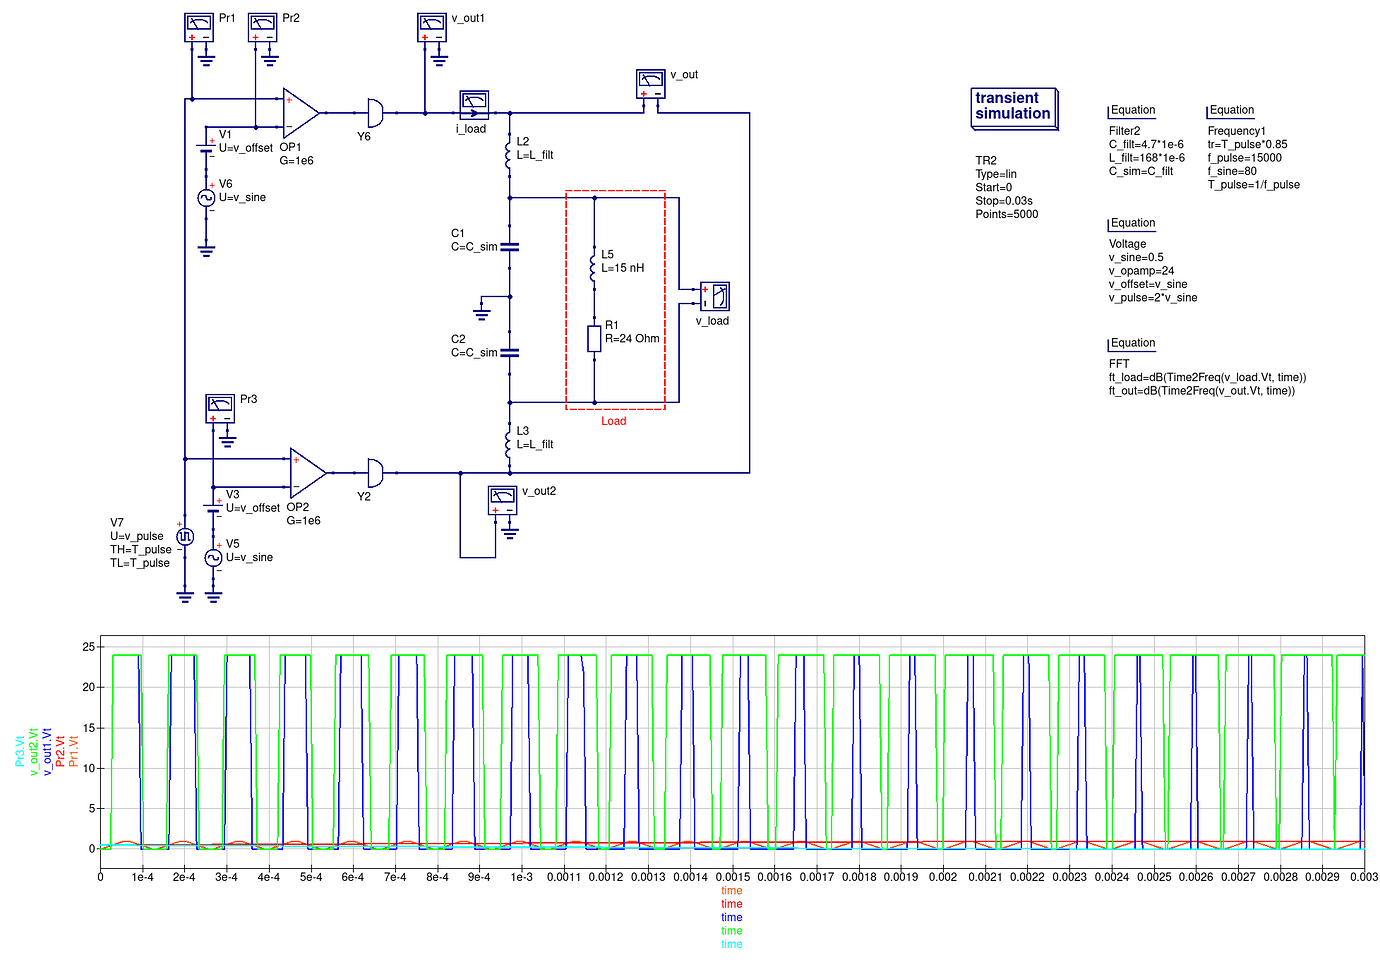This screenshot has height=972, width=1380.
Task: Select resistor R1 labeled 24 Ohm
Action: [592, 338]
